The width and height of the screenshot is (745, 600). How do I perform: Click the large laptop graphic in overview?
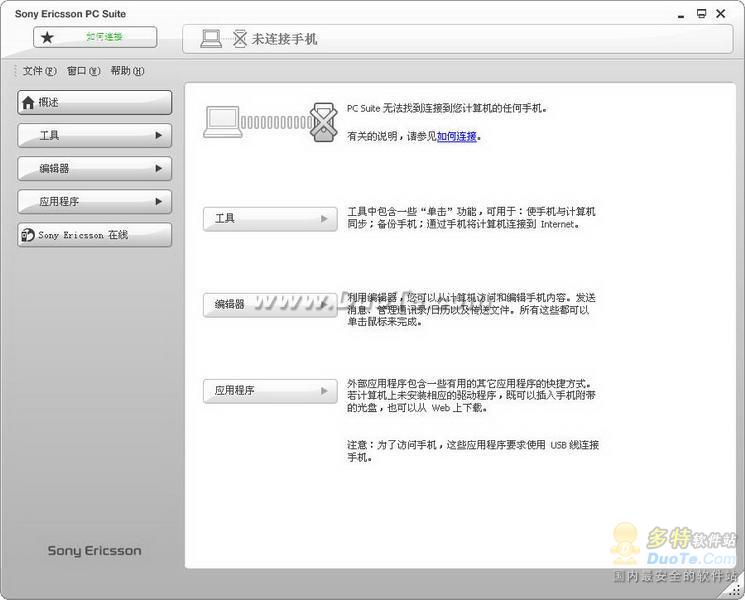(x=222, y=122)
